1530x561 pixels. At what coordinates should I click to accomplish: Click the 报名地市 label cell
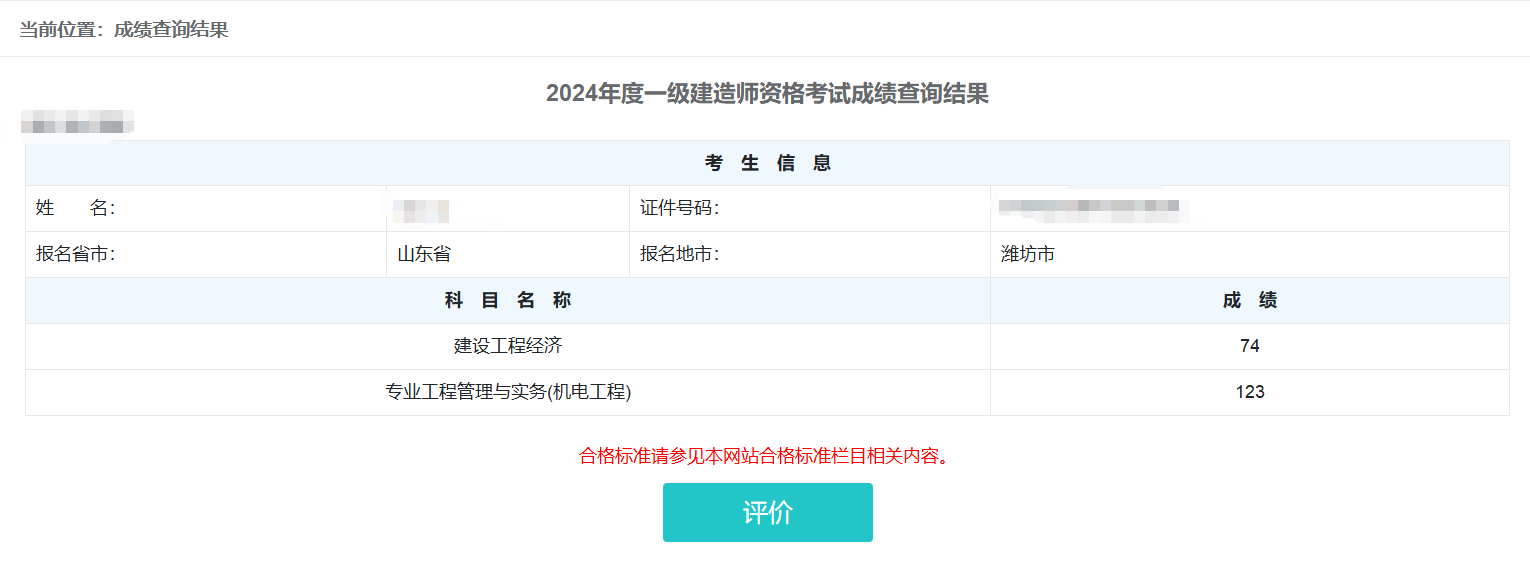tap(680, 254)
